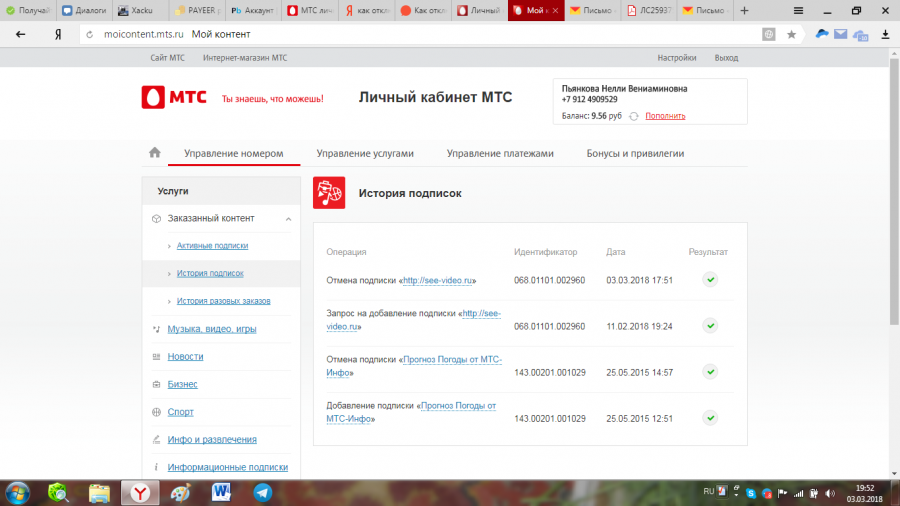Reload the page with the refresh icon

tap(90, 34)
